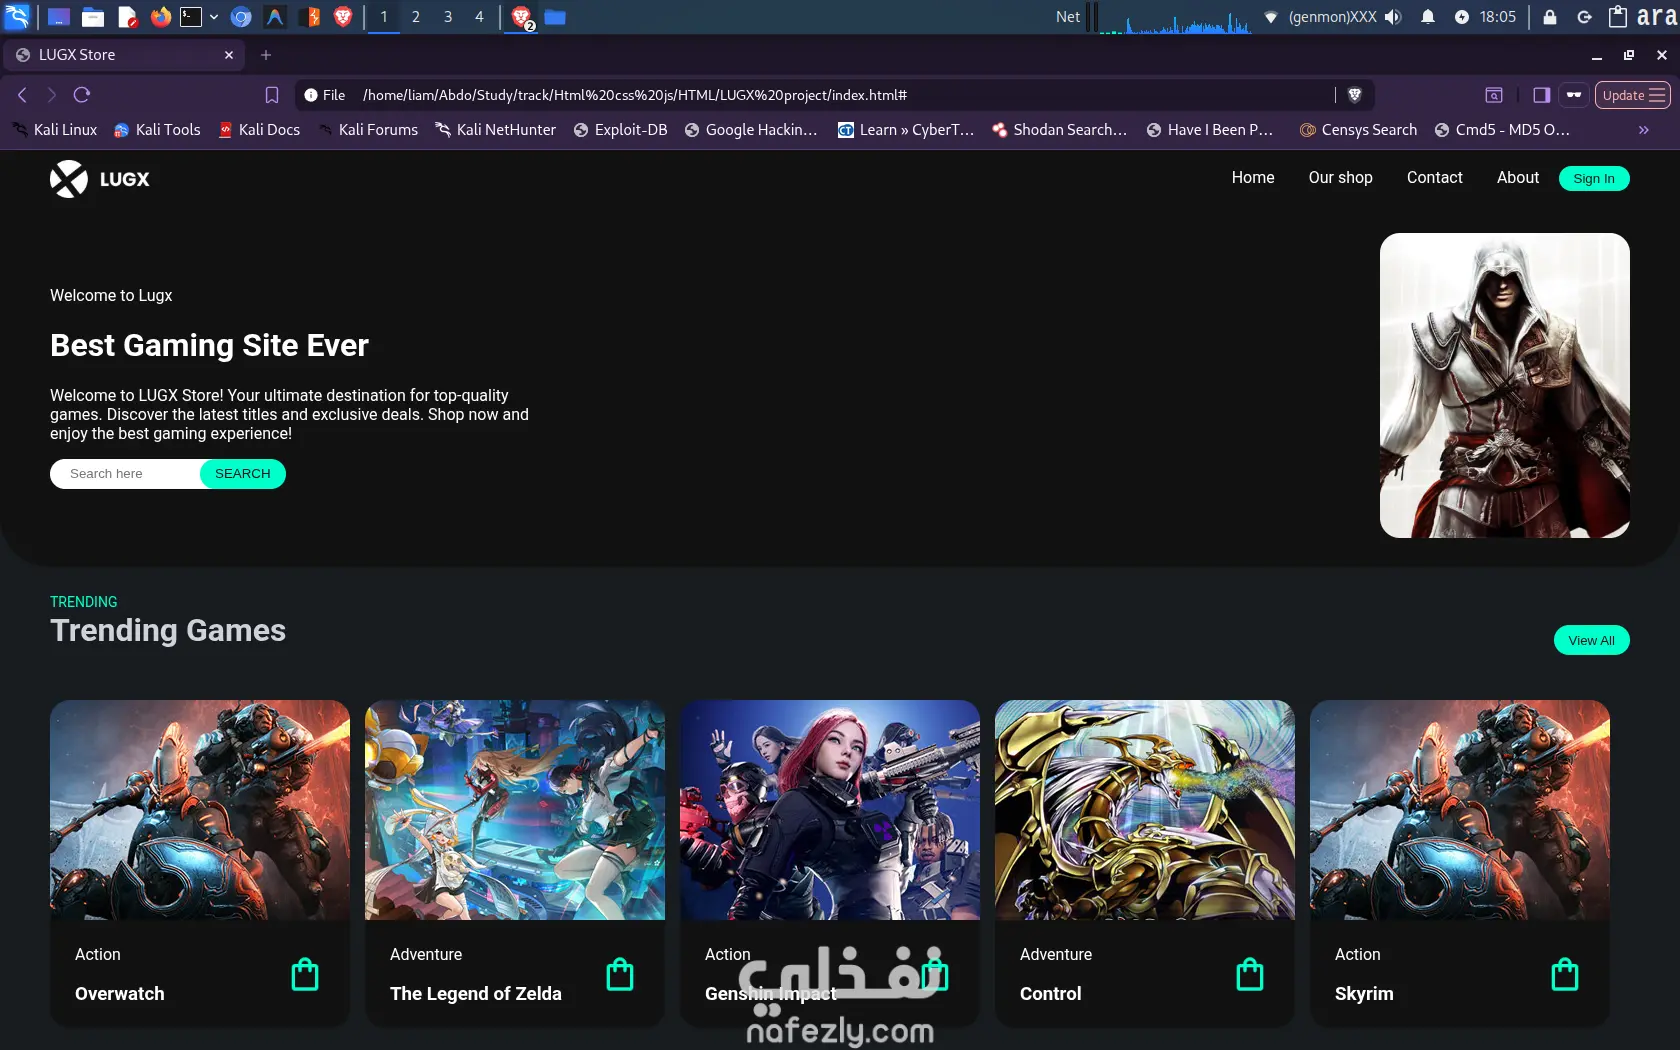The image size is (1680, 1050).
Task: Close the LUGX Store tab
Action: [229, 55]
